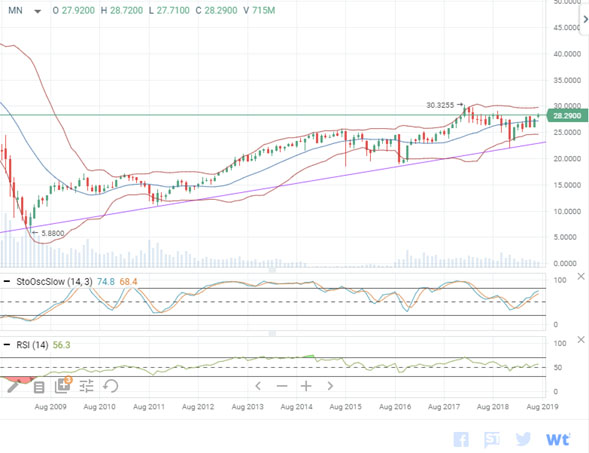589x453 pixels.
Task: Open the add indicator icon with badge
Action: tap(63, 385)
